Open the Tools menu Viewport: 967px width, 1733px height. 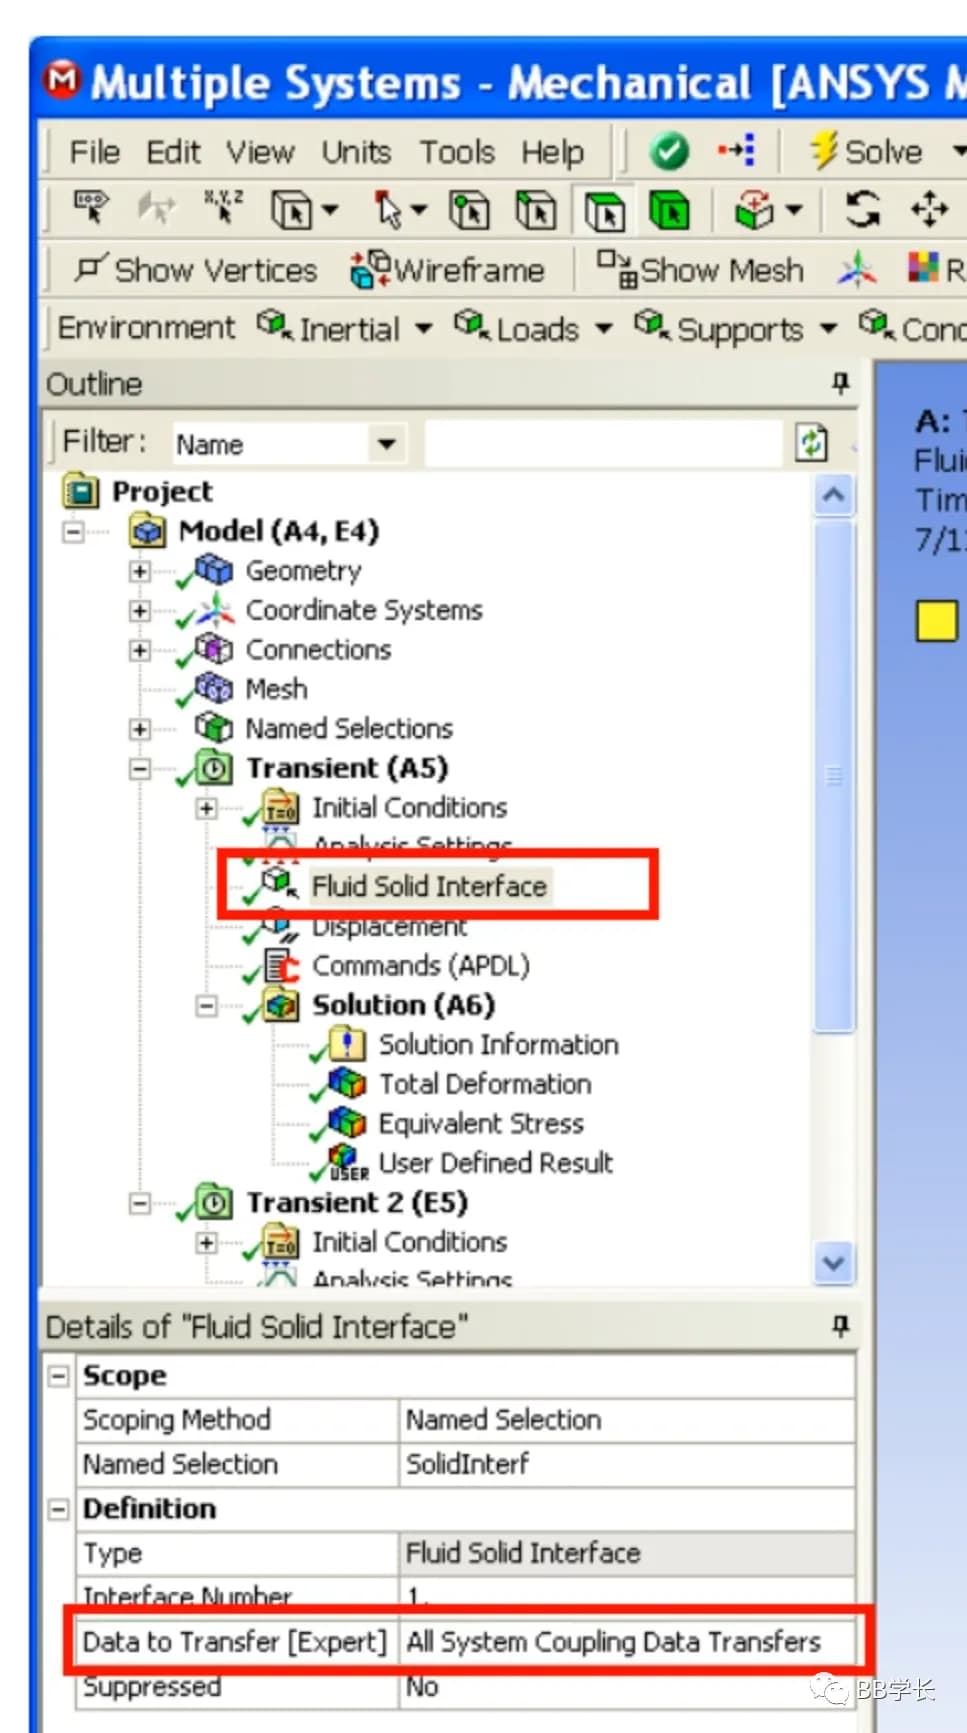(x=457, y=152)
